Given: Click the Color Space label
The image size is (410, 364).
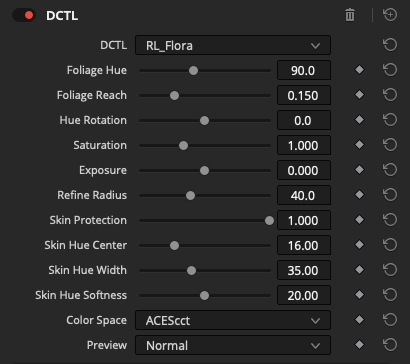Looking at the screenshot, I should click(x=97, y=320).
